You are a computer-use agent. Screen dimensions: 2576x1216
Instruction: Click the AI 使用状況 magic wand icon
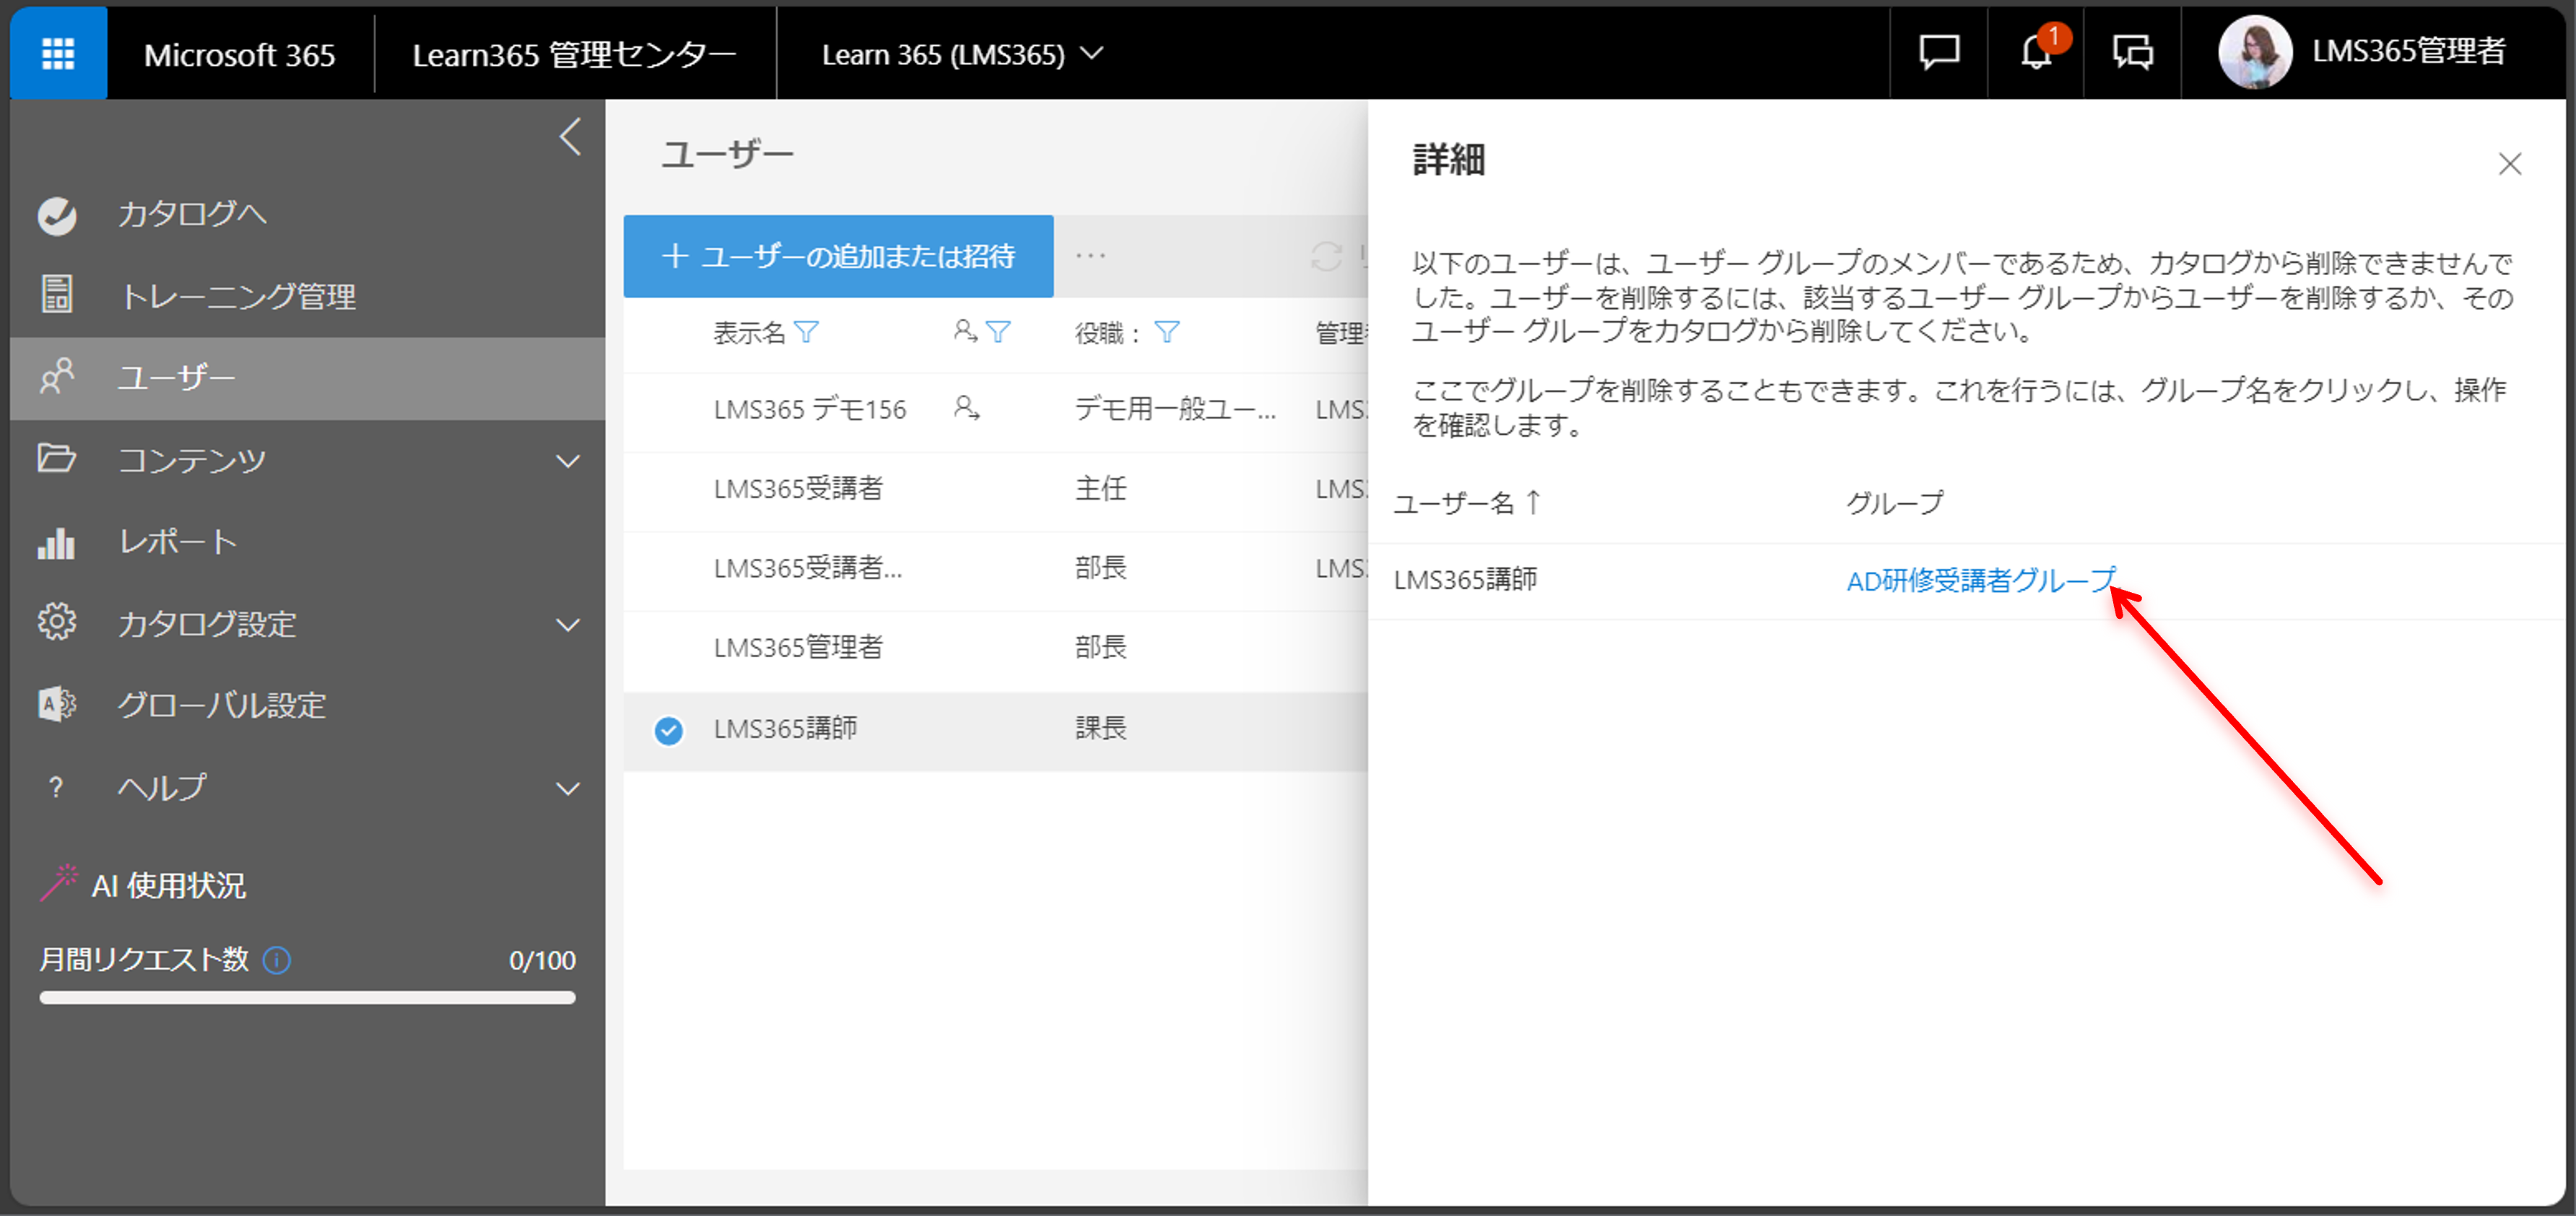pyautogui.click(x=58, y=883)
